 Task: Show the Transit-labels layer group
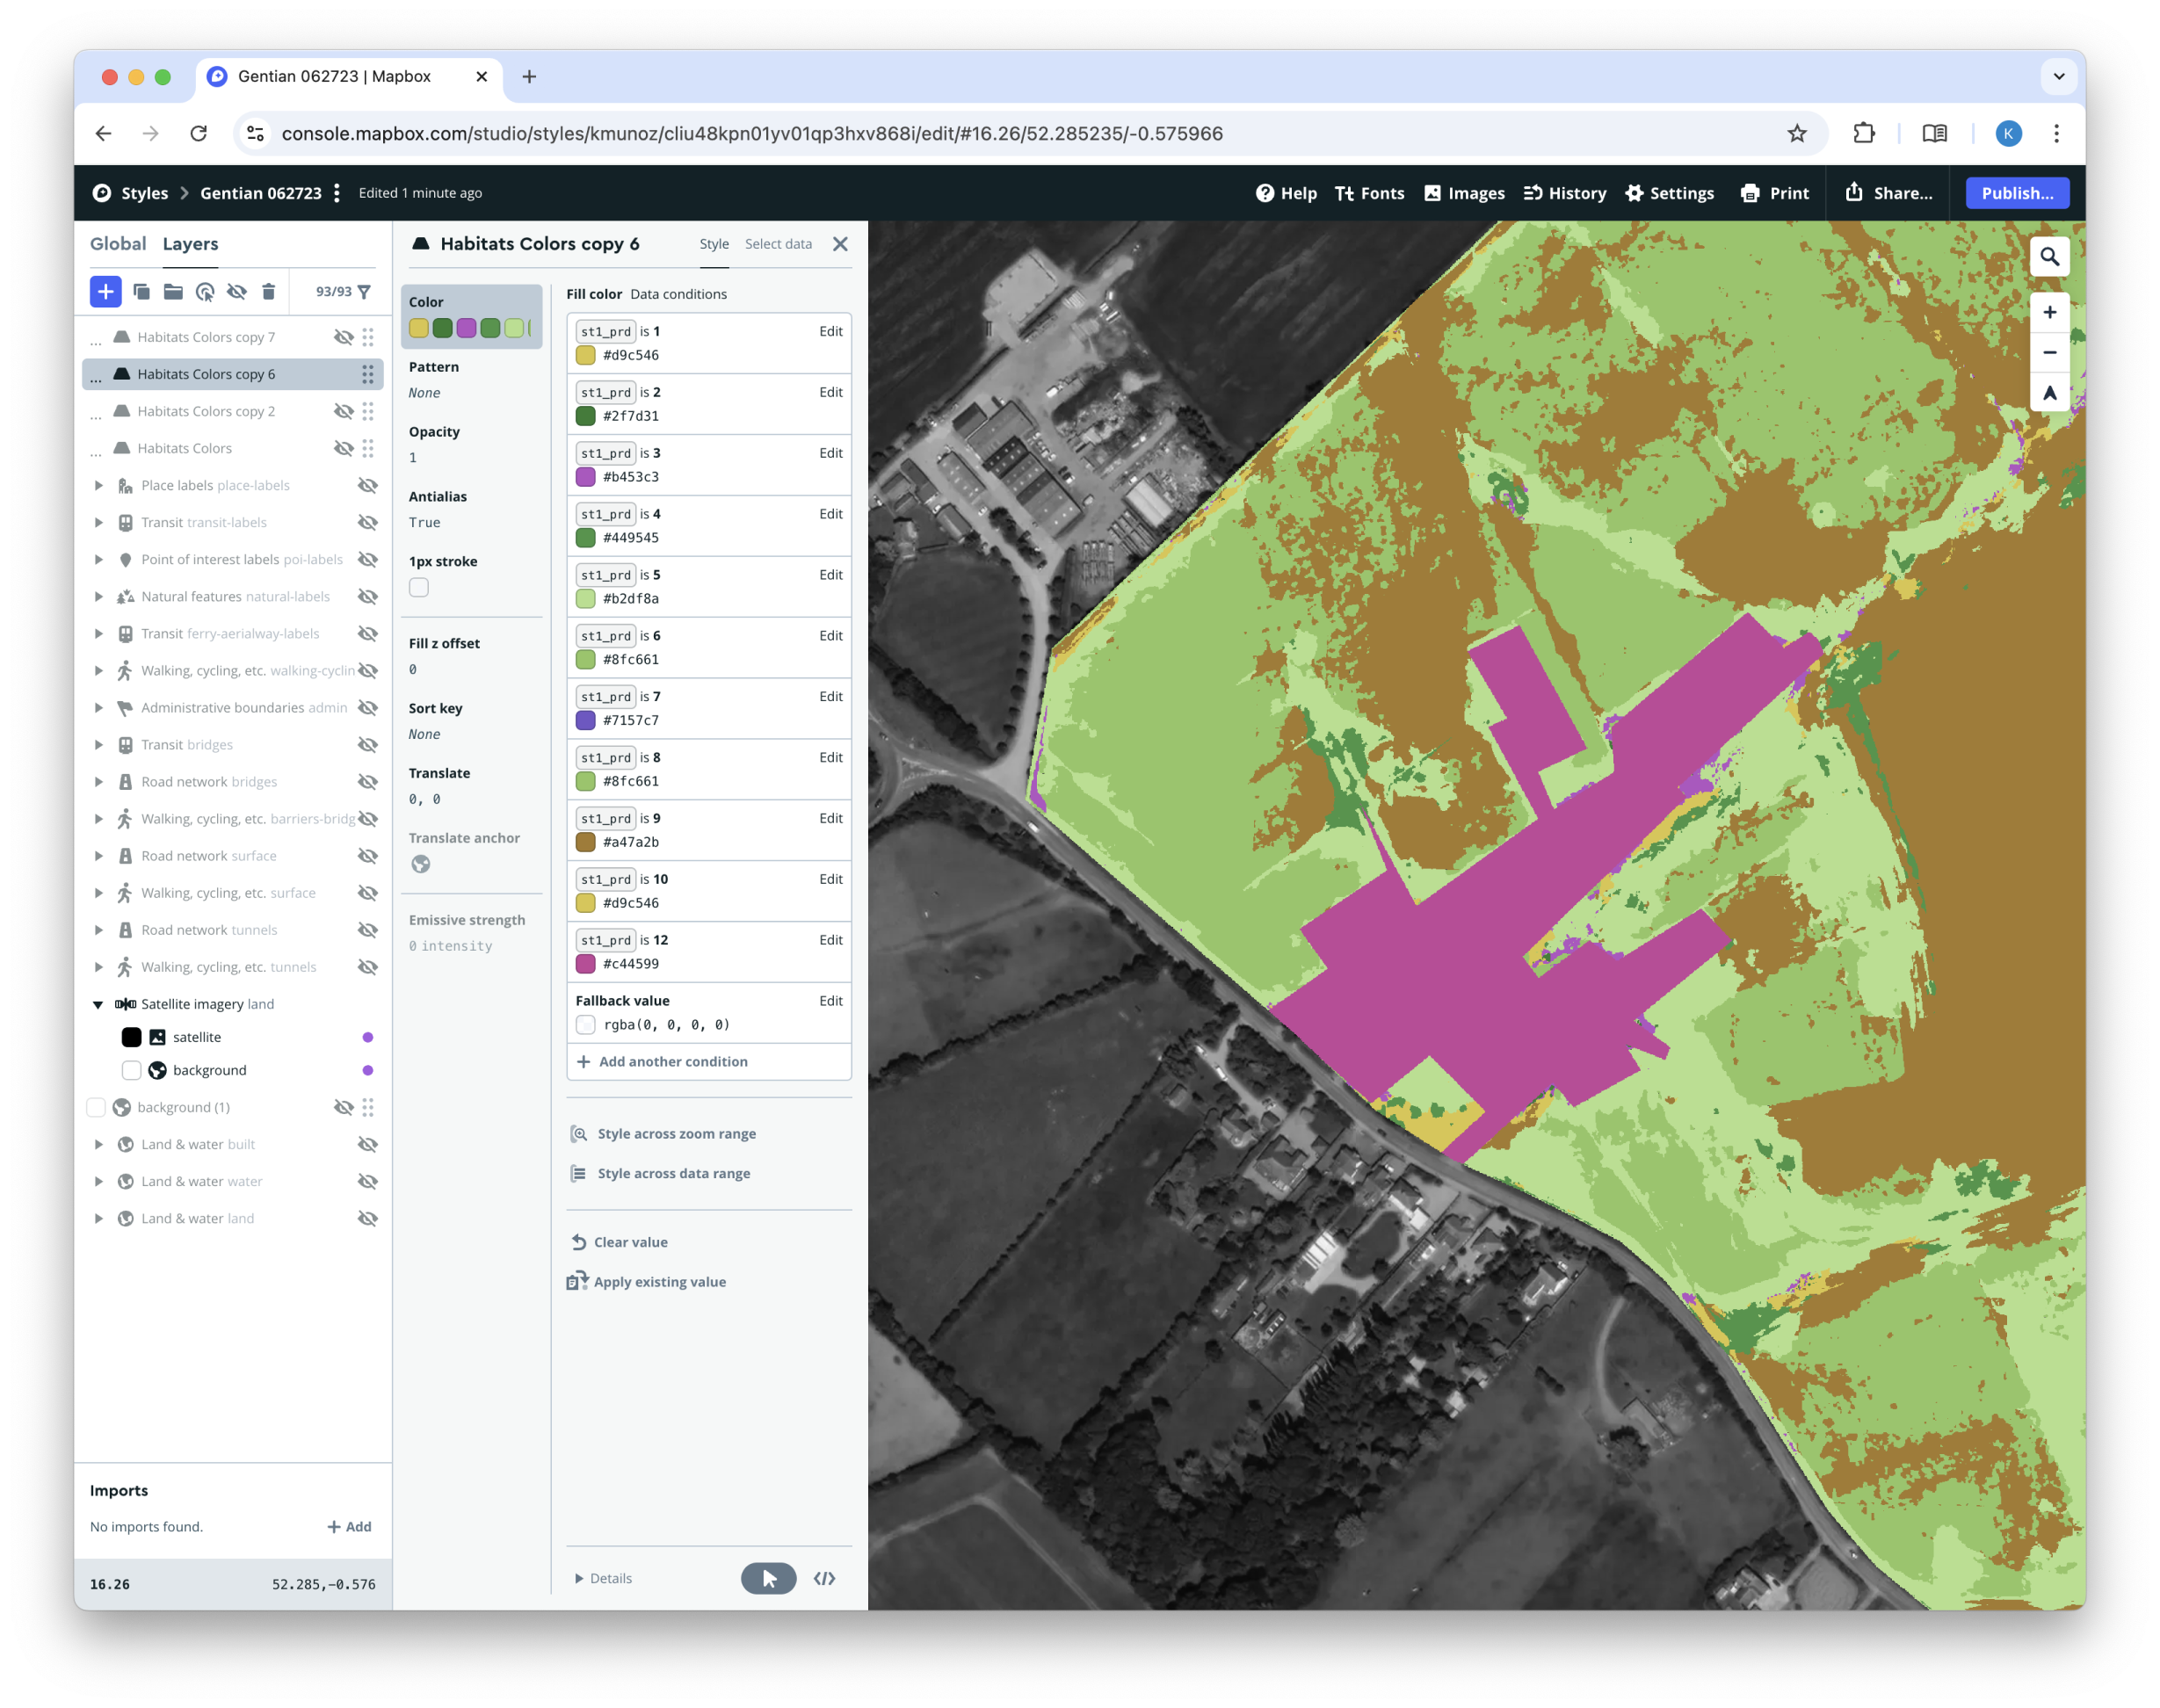pyautogui.click(x=368, y=522)
